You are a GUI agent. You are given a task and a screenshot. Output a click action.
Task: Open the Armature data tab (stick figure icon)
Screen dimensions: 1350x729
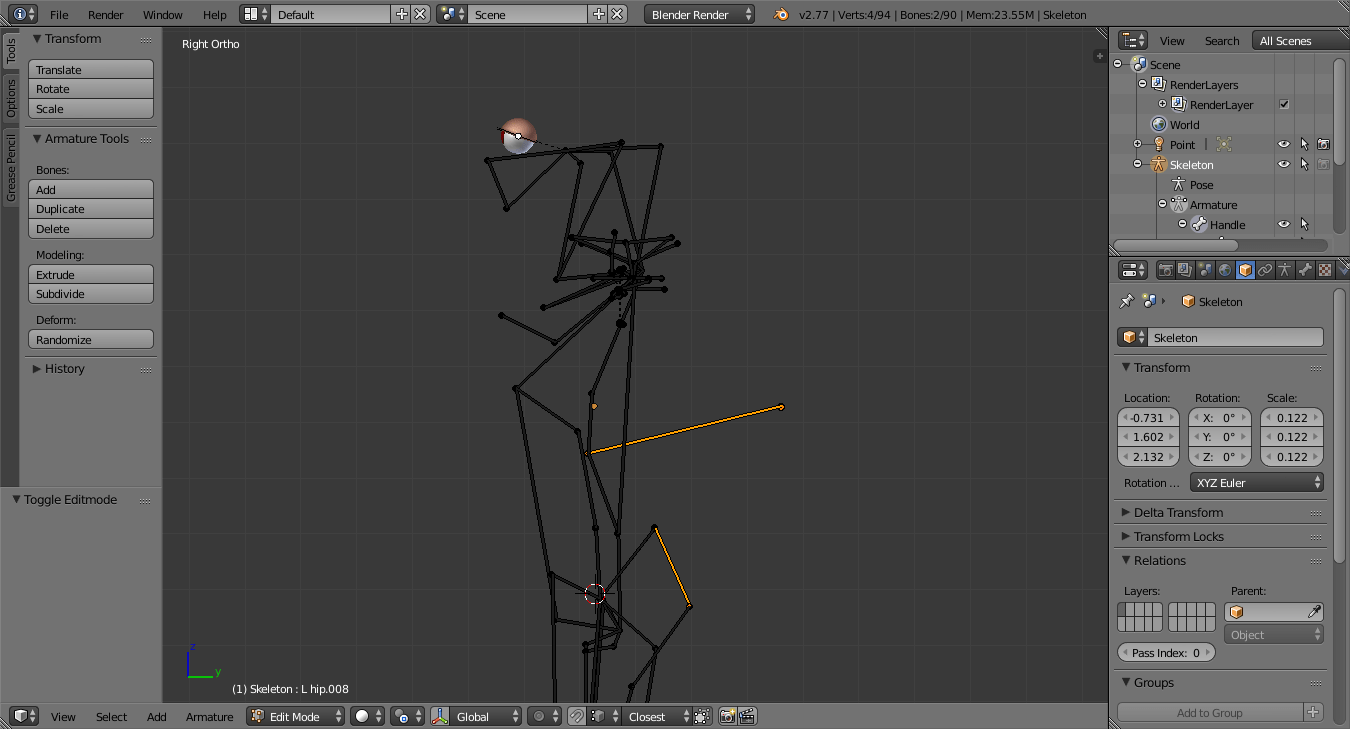click(1284, 270)
